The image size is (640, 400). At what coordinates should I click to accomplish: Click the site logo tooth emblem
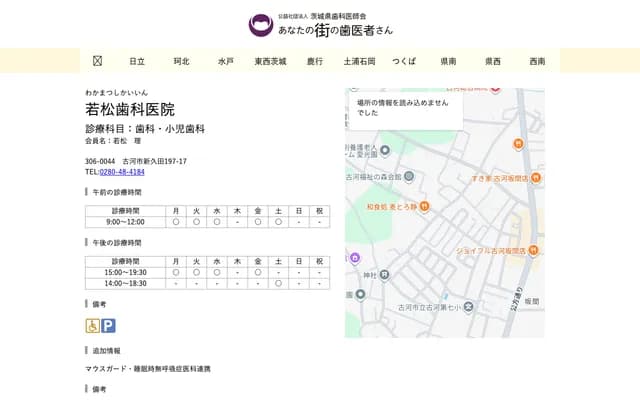[x=261, y=25]
